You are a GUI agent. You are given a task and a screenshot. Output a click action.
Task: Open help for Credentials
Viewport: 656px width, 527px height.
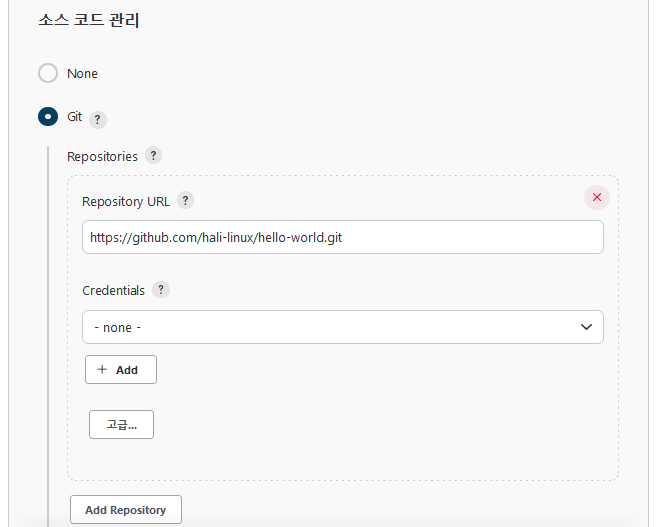161,289
